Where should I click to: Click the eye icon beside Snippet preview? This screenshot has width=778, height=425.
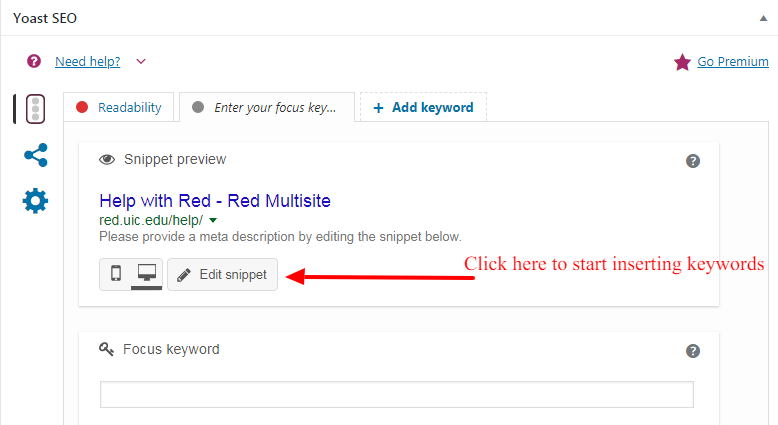(107, 160)
